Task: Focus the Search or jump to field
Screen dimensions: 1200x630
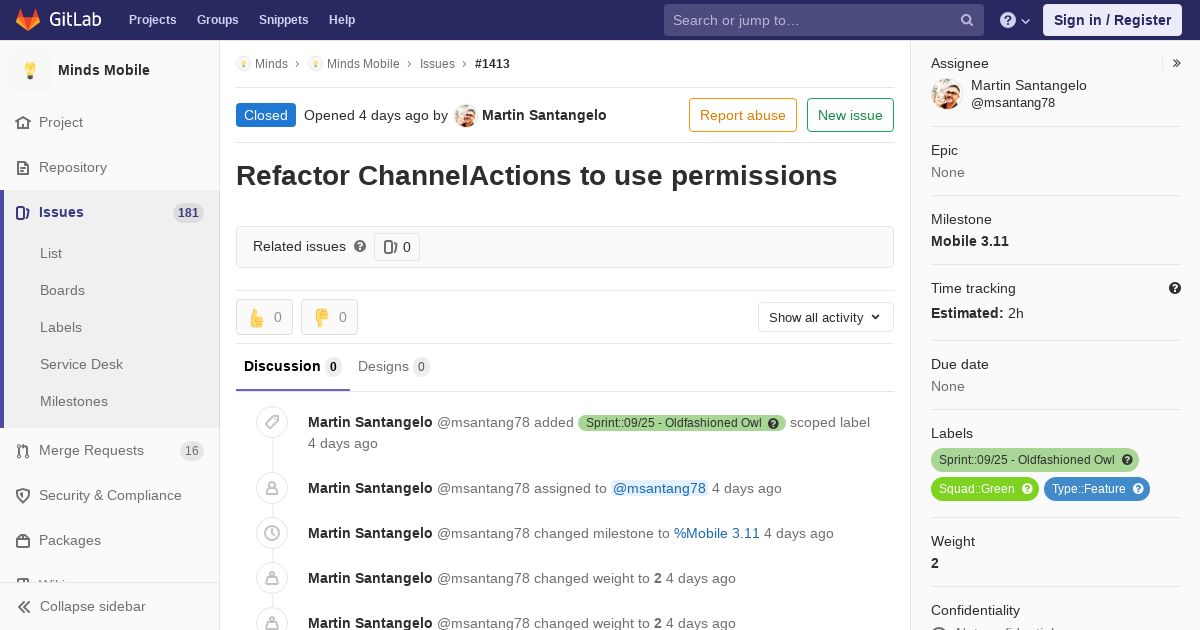Action: (x=824, y=20)
